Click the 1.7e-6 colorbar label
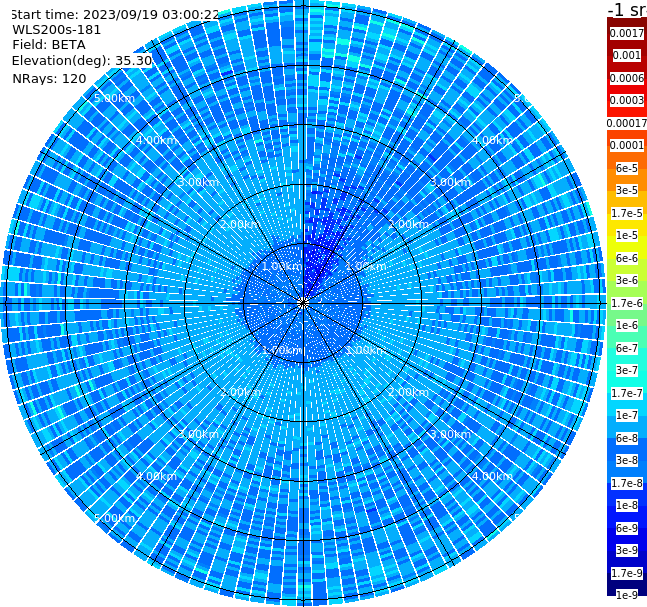647x607 pixels. pos(627,303)
